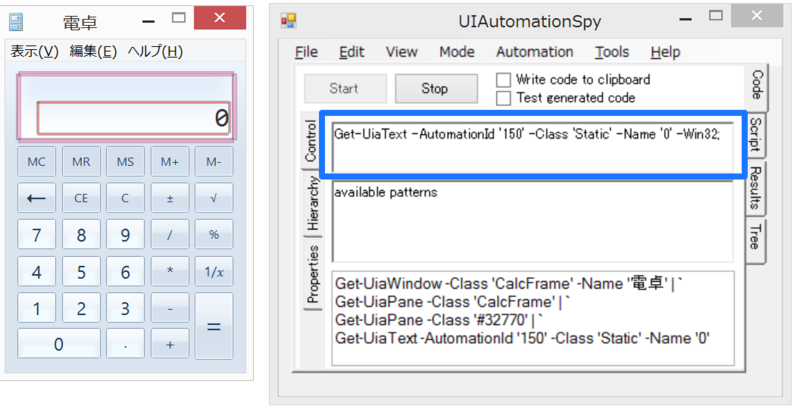Click the calculator app icon in title bar
This screenshot has width=800, height=409.
pyautogui.click(x=16, y=21)
